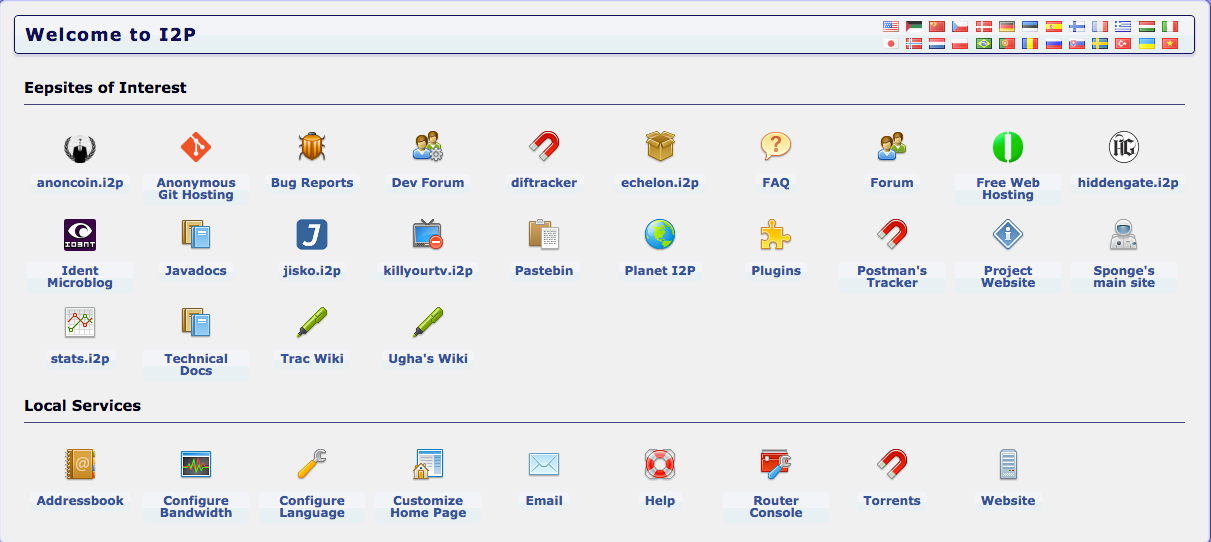Choose the Swedish flag
The image size is (1211, 542).
coord(1100,44)
